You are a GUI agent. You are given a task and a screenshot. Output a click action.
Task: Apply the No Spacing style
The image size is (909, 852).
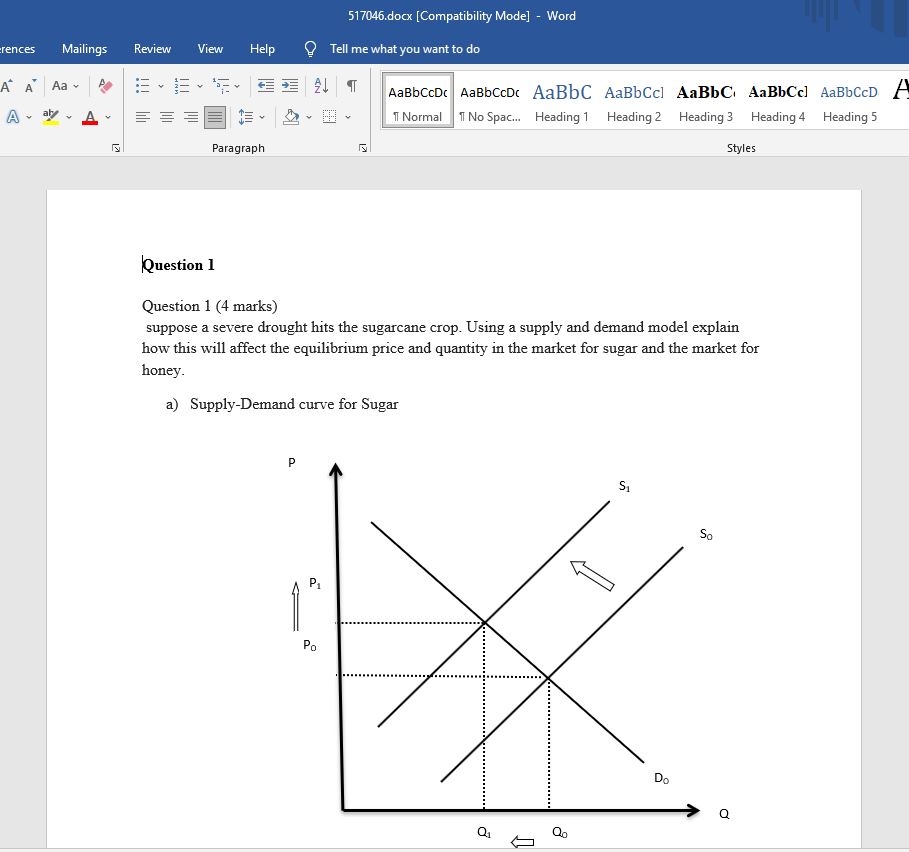point(490,101)
